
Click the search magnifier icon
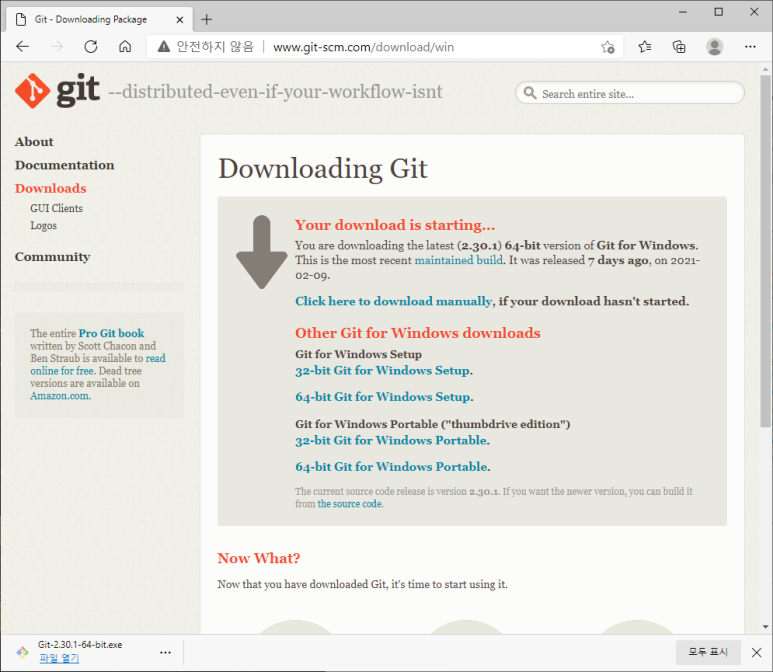(x=530, y=93)
